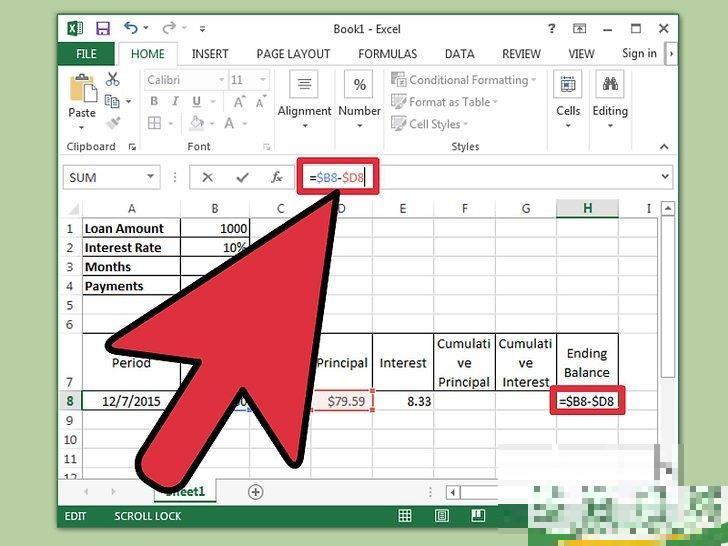Cancel formula entry with X icon
This screenshot has width=728, height=546.
(207, 177)
